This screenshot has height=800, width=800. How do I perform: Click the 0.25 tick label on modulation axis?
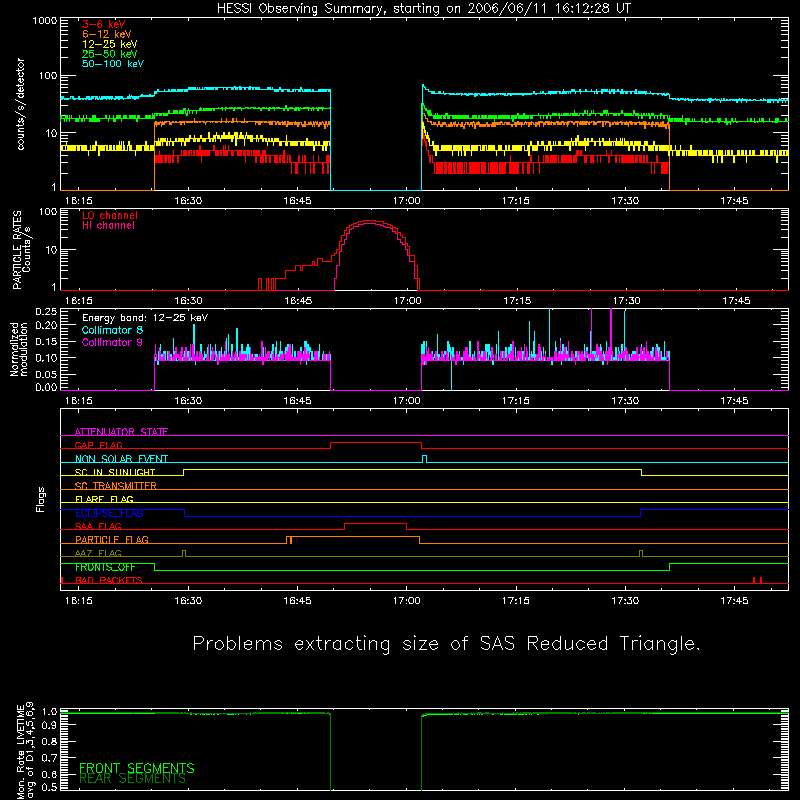click(x=46, y=312)
